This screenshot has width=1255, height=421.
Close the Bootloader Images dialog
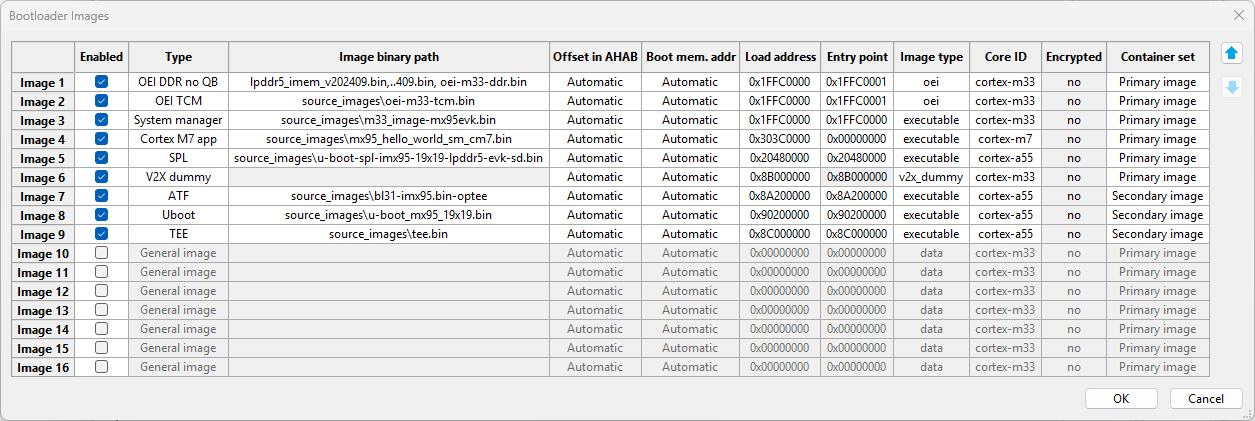1238,15
